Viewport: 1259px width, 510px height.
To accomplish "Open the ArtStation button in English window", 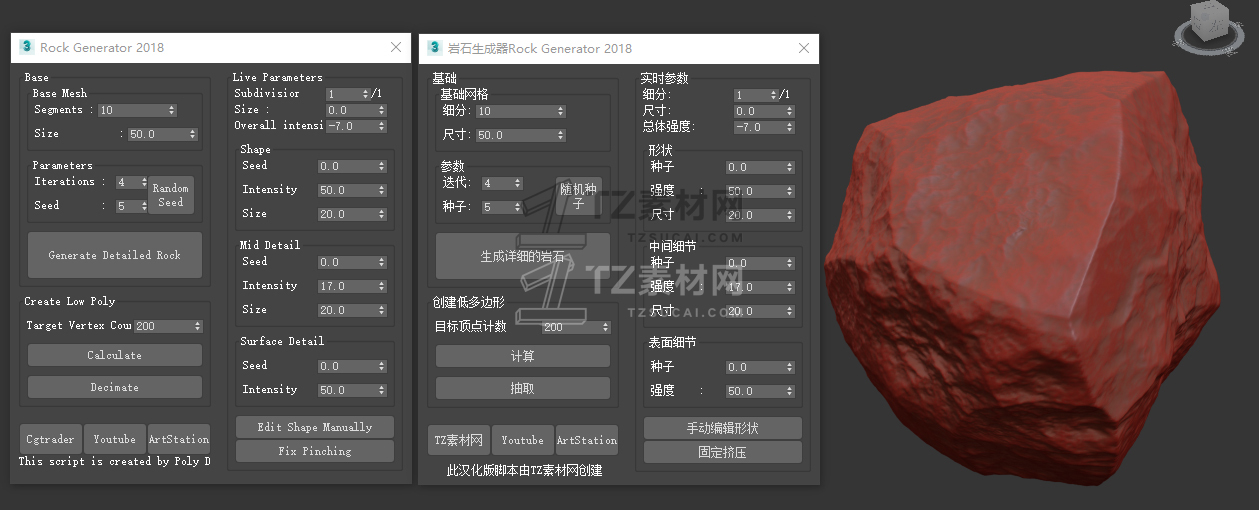I will (x=179, y=439).
